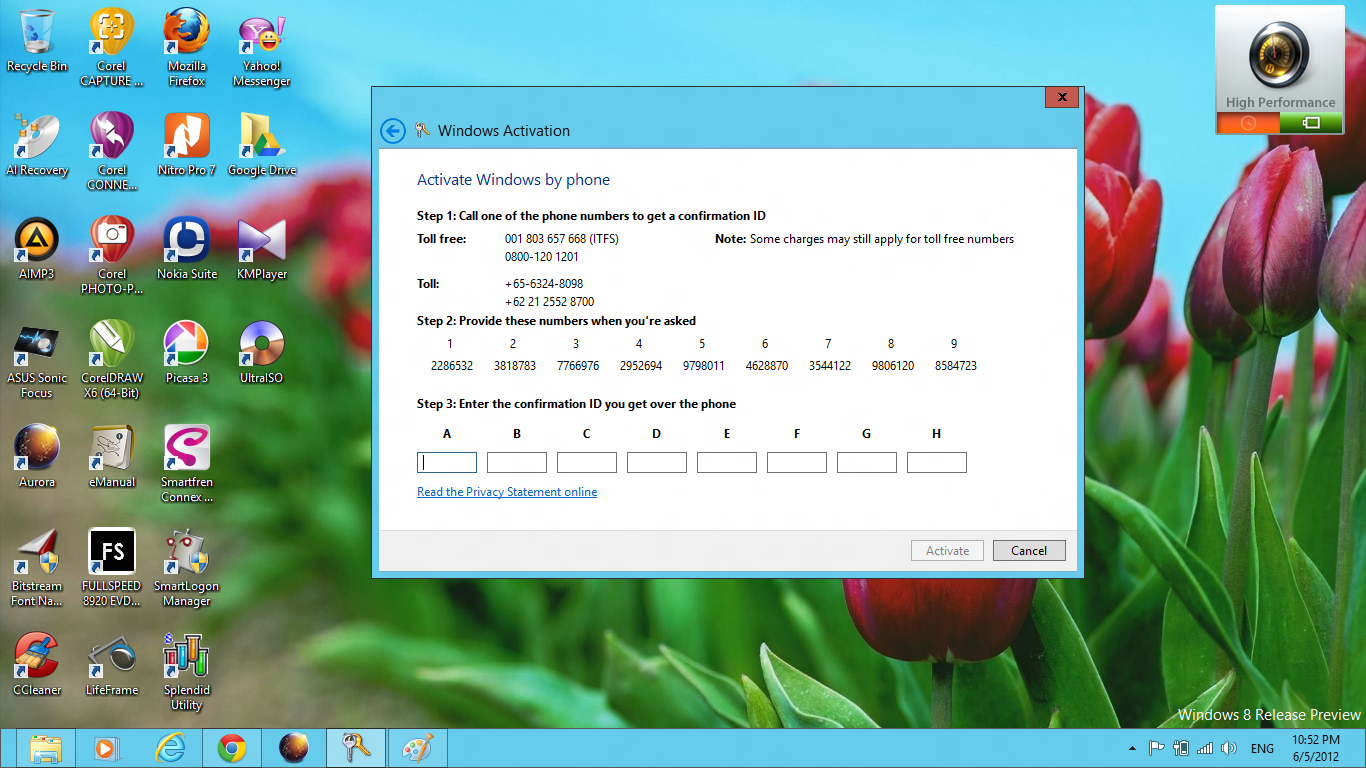Launch KMPlayer desktop shortcut
The image size is (1366, 768).
[x=262, y=249]
